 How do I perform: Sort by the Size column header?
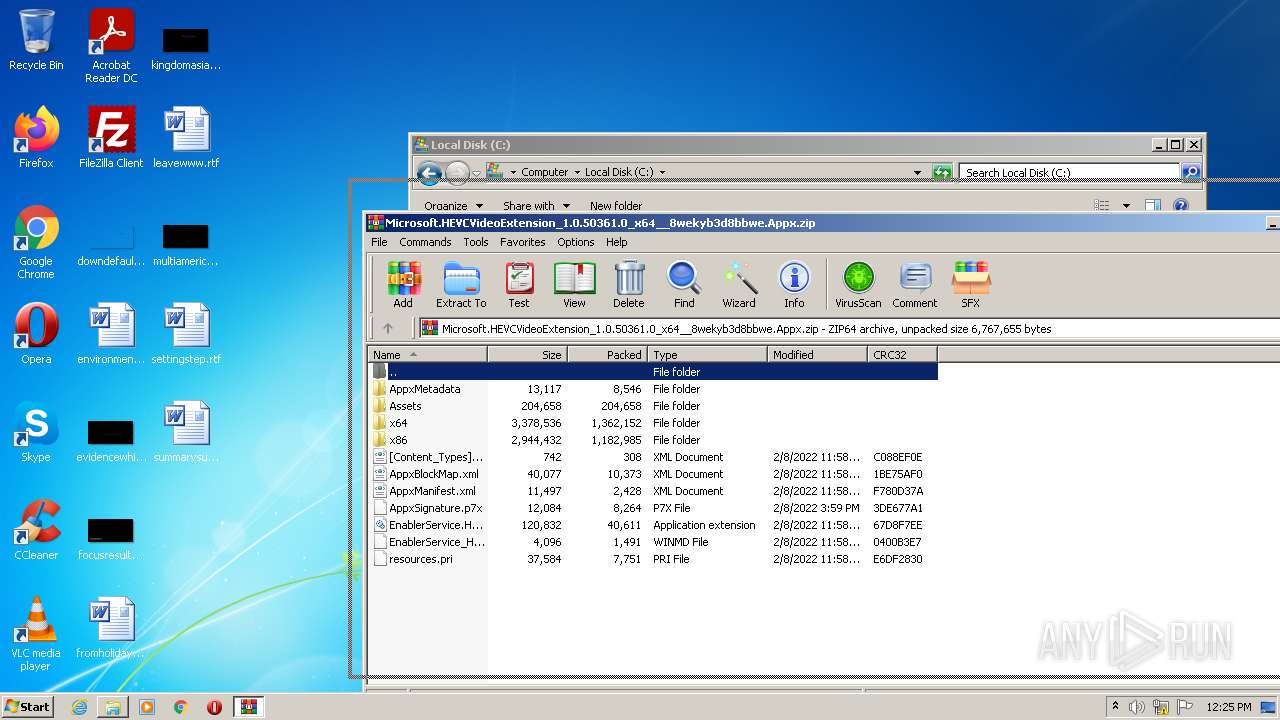527,355
